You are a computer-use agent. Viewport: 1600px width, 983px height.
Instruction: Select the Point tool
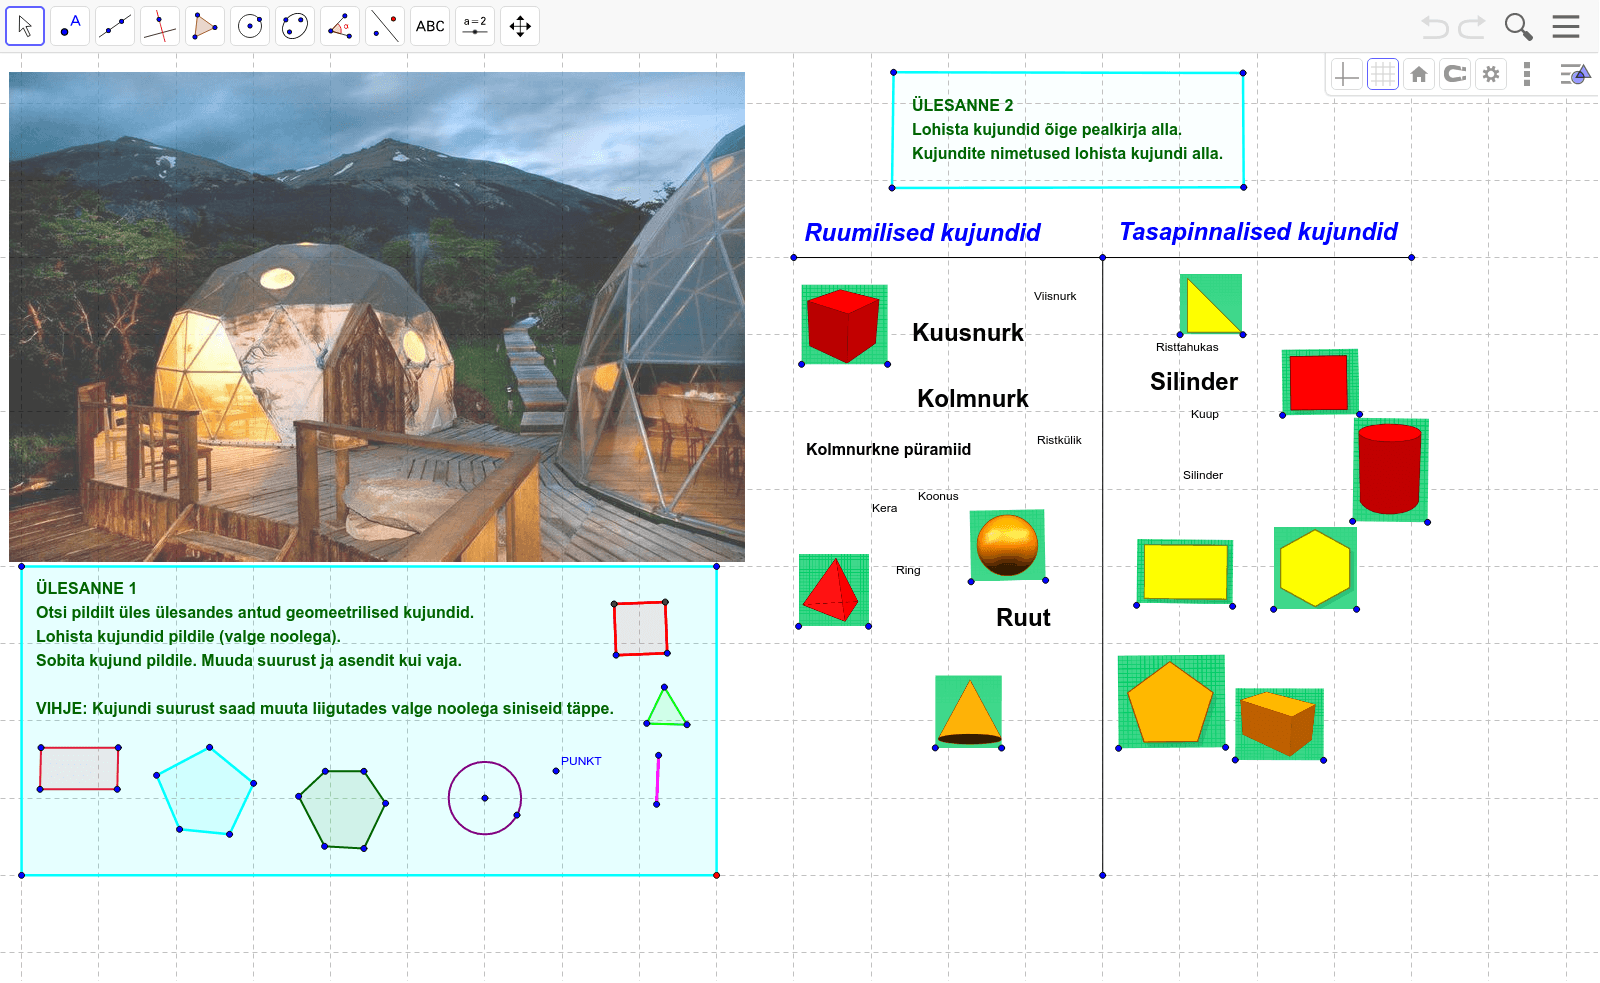coord(70,26)
